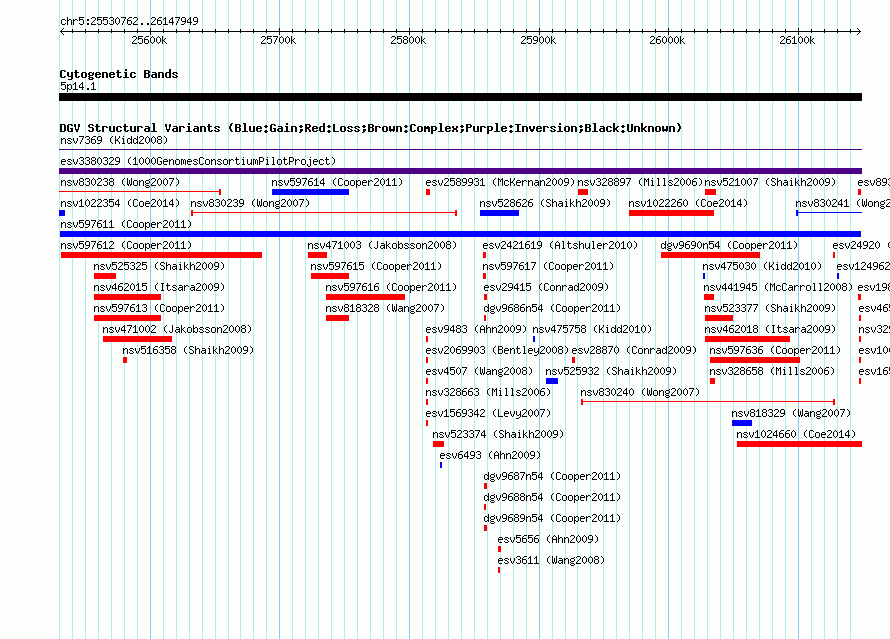Click dgv9686n54 (Cooper2011) label
890x639 pixels.
[x=552, y=308]
